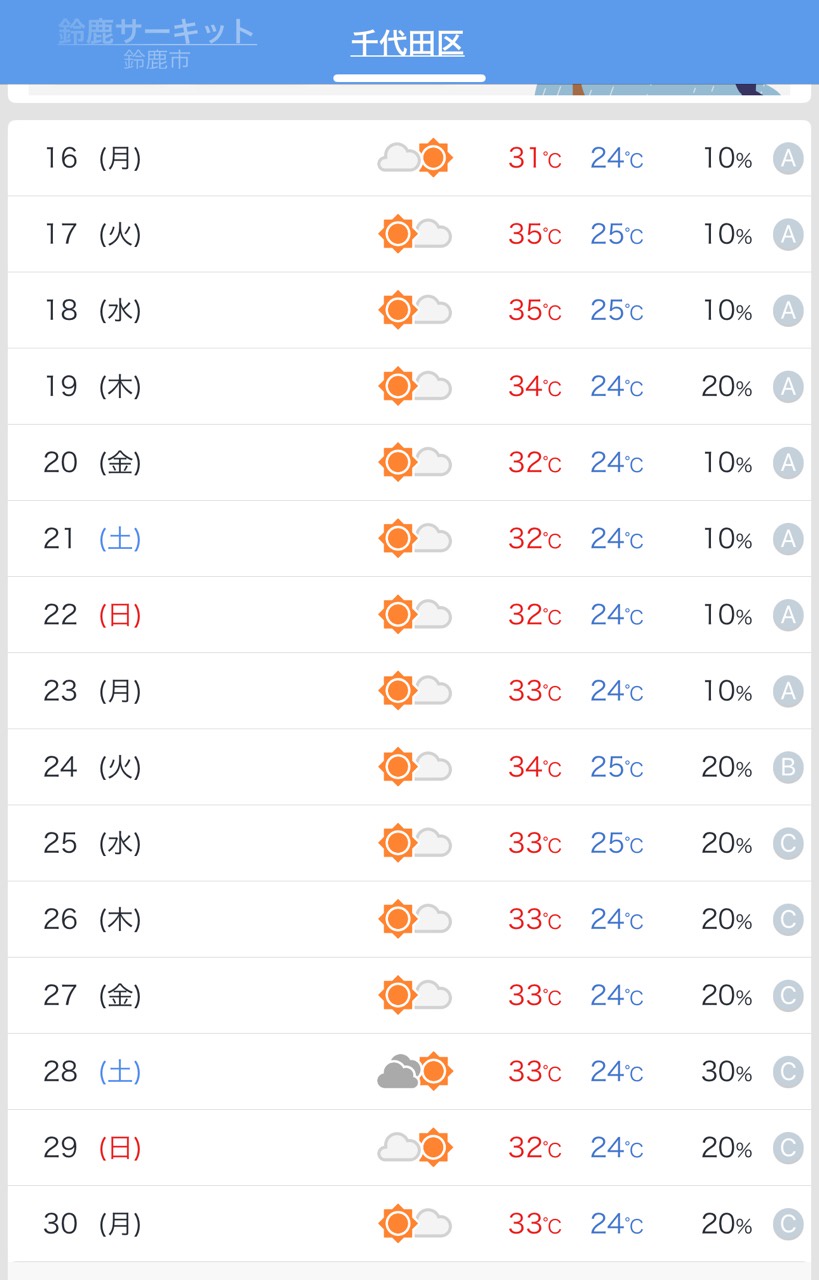
Task: Tap the reliability A badge for the 16th
Action: click(x=788, y=158)
